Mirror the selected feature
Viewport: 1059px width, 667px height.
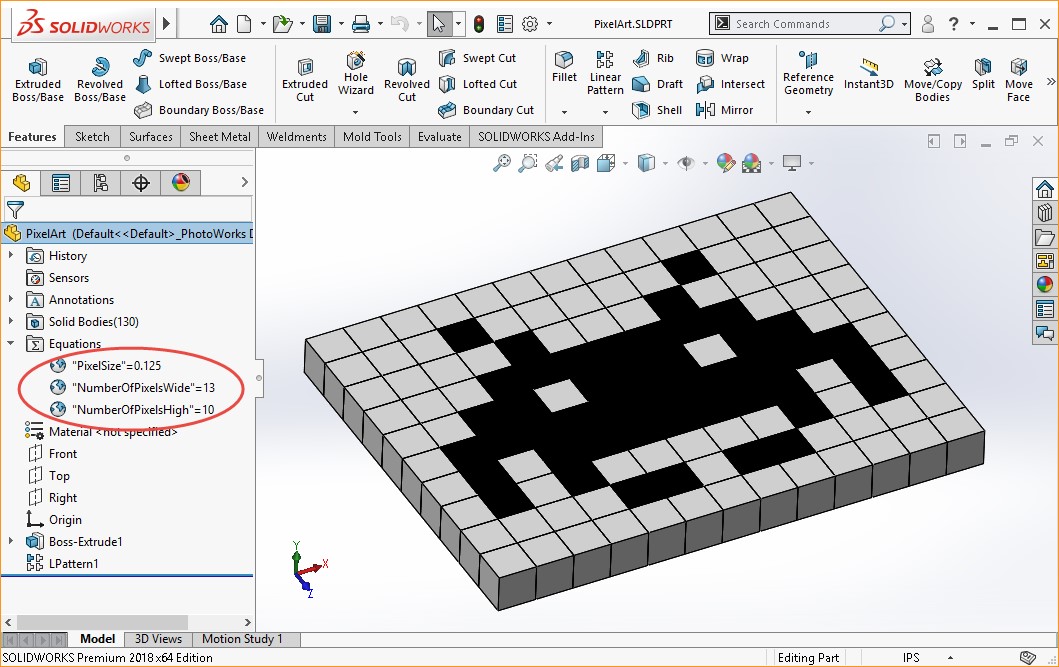[x=724, y=109]
